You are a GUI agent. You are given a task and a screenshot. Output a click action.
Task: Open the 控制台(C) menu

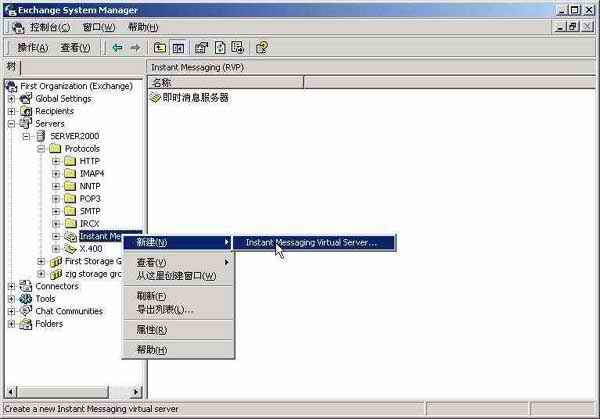coord(50,28)
